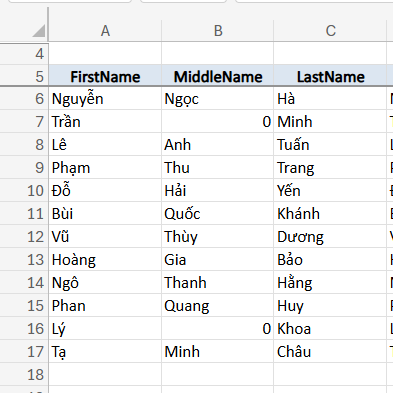
Task: Select the cell containing Anh
Action: pos(218,145)
